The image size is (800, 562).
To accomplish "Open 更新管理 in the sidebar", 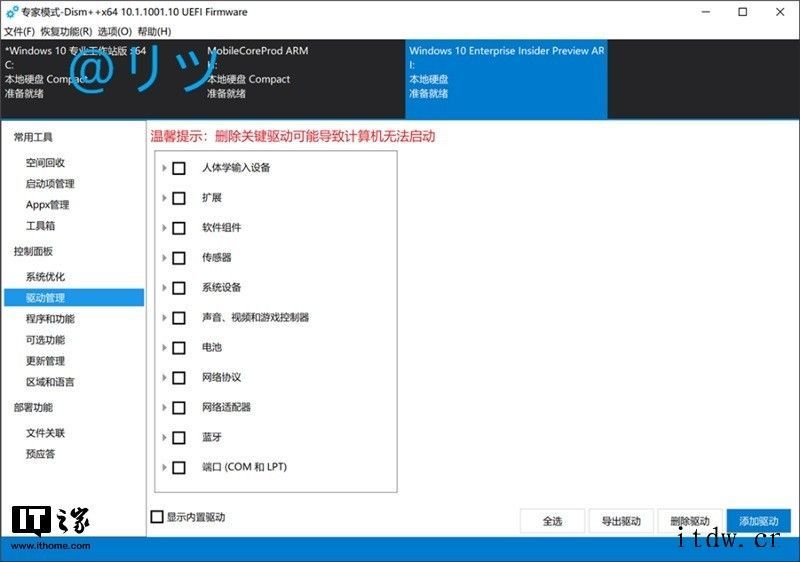I will (45, 361).
